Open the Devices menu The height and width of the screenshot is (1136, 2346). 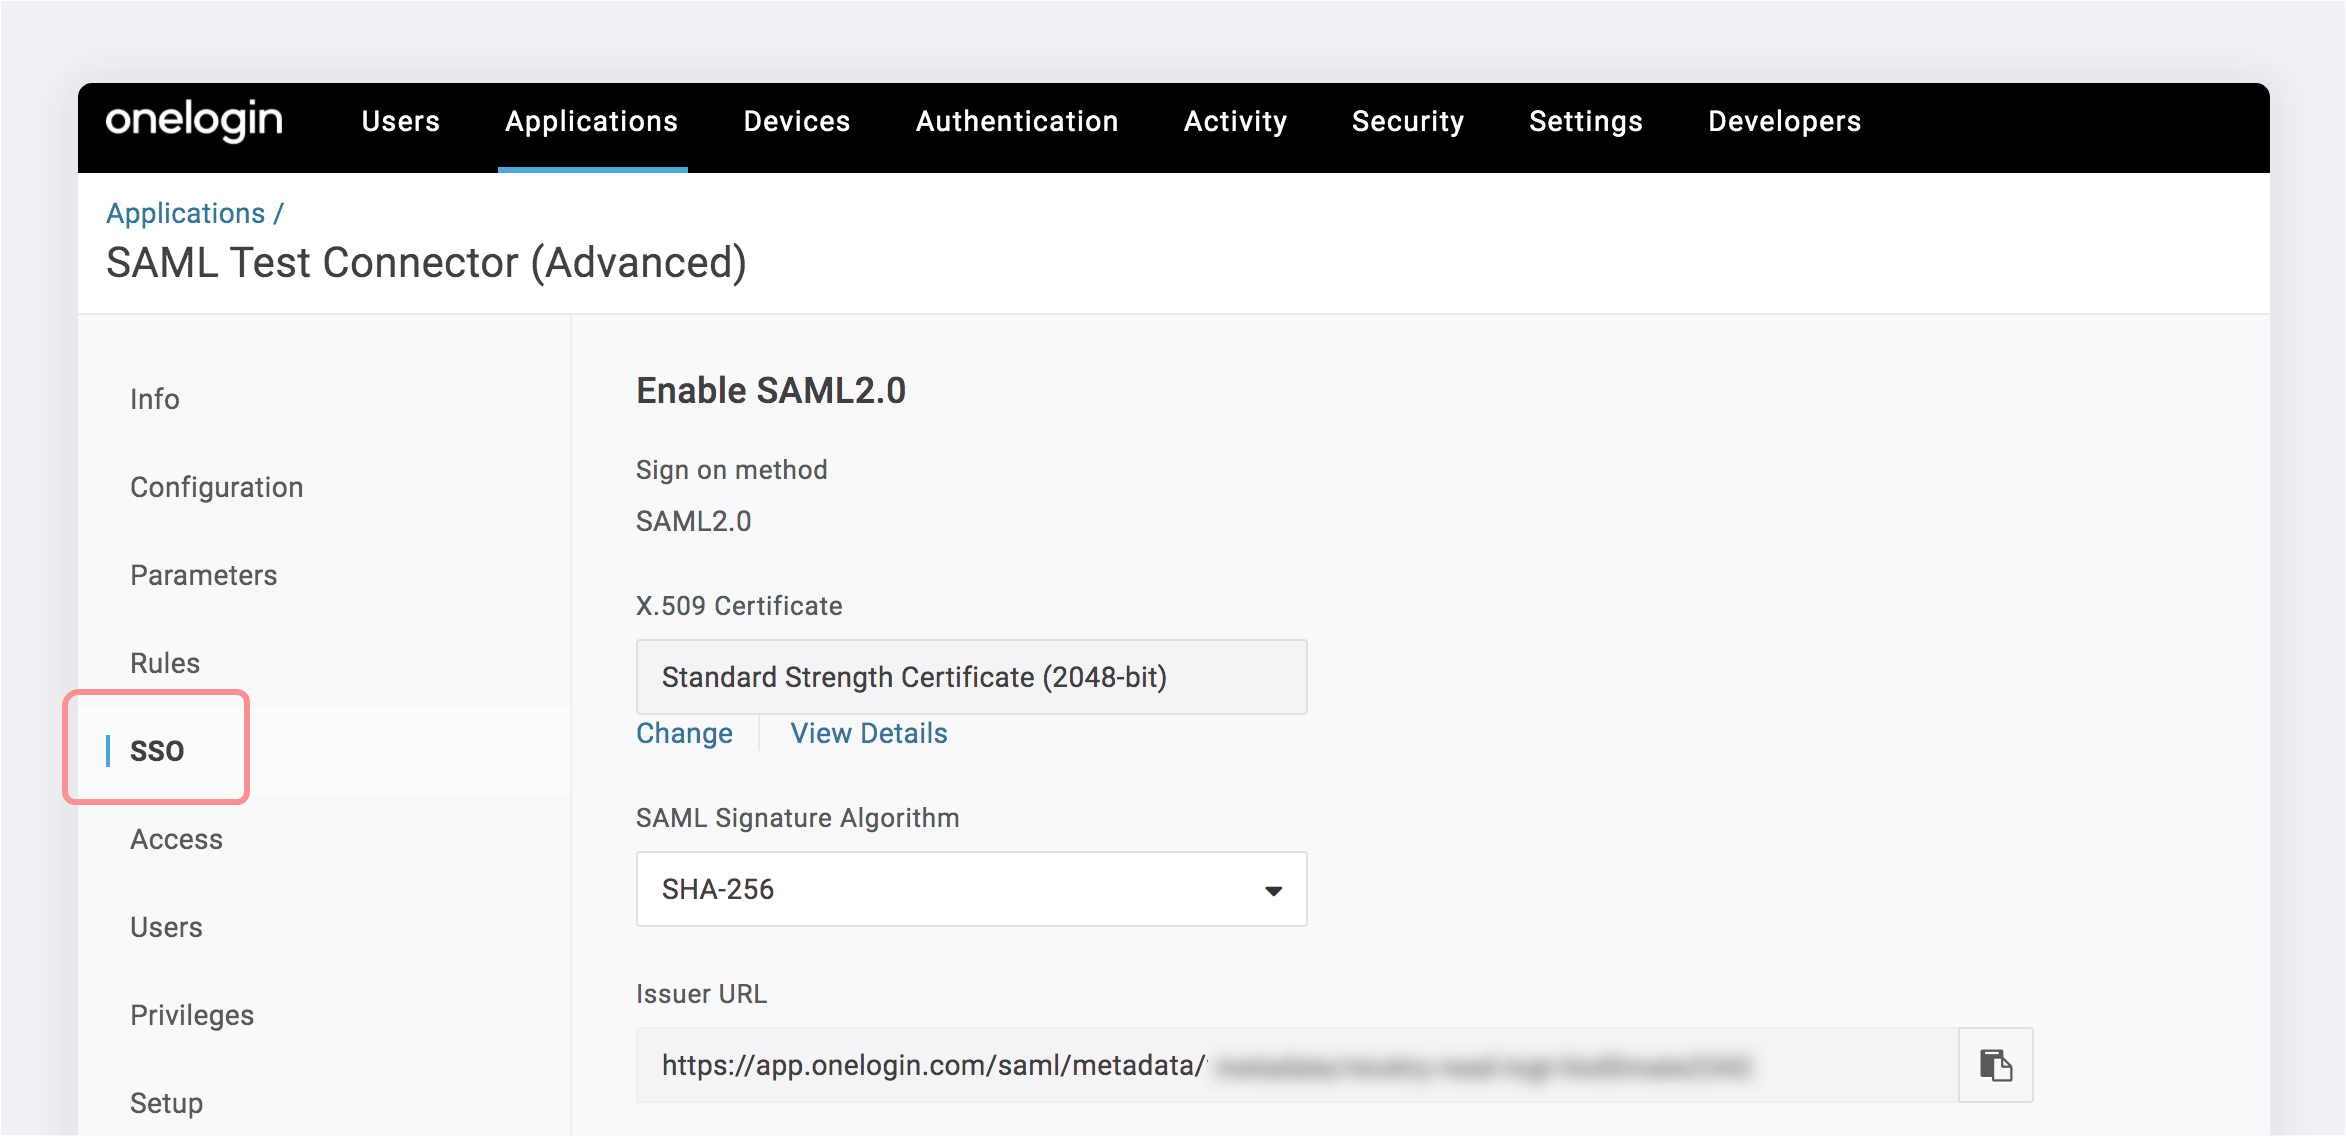click(x=796, y=121)
